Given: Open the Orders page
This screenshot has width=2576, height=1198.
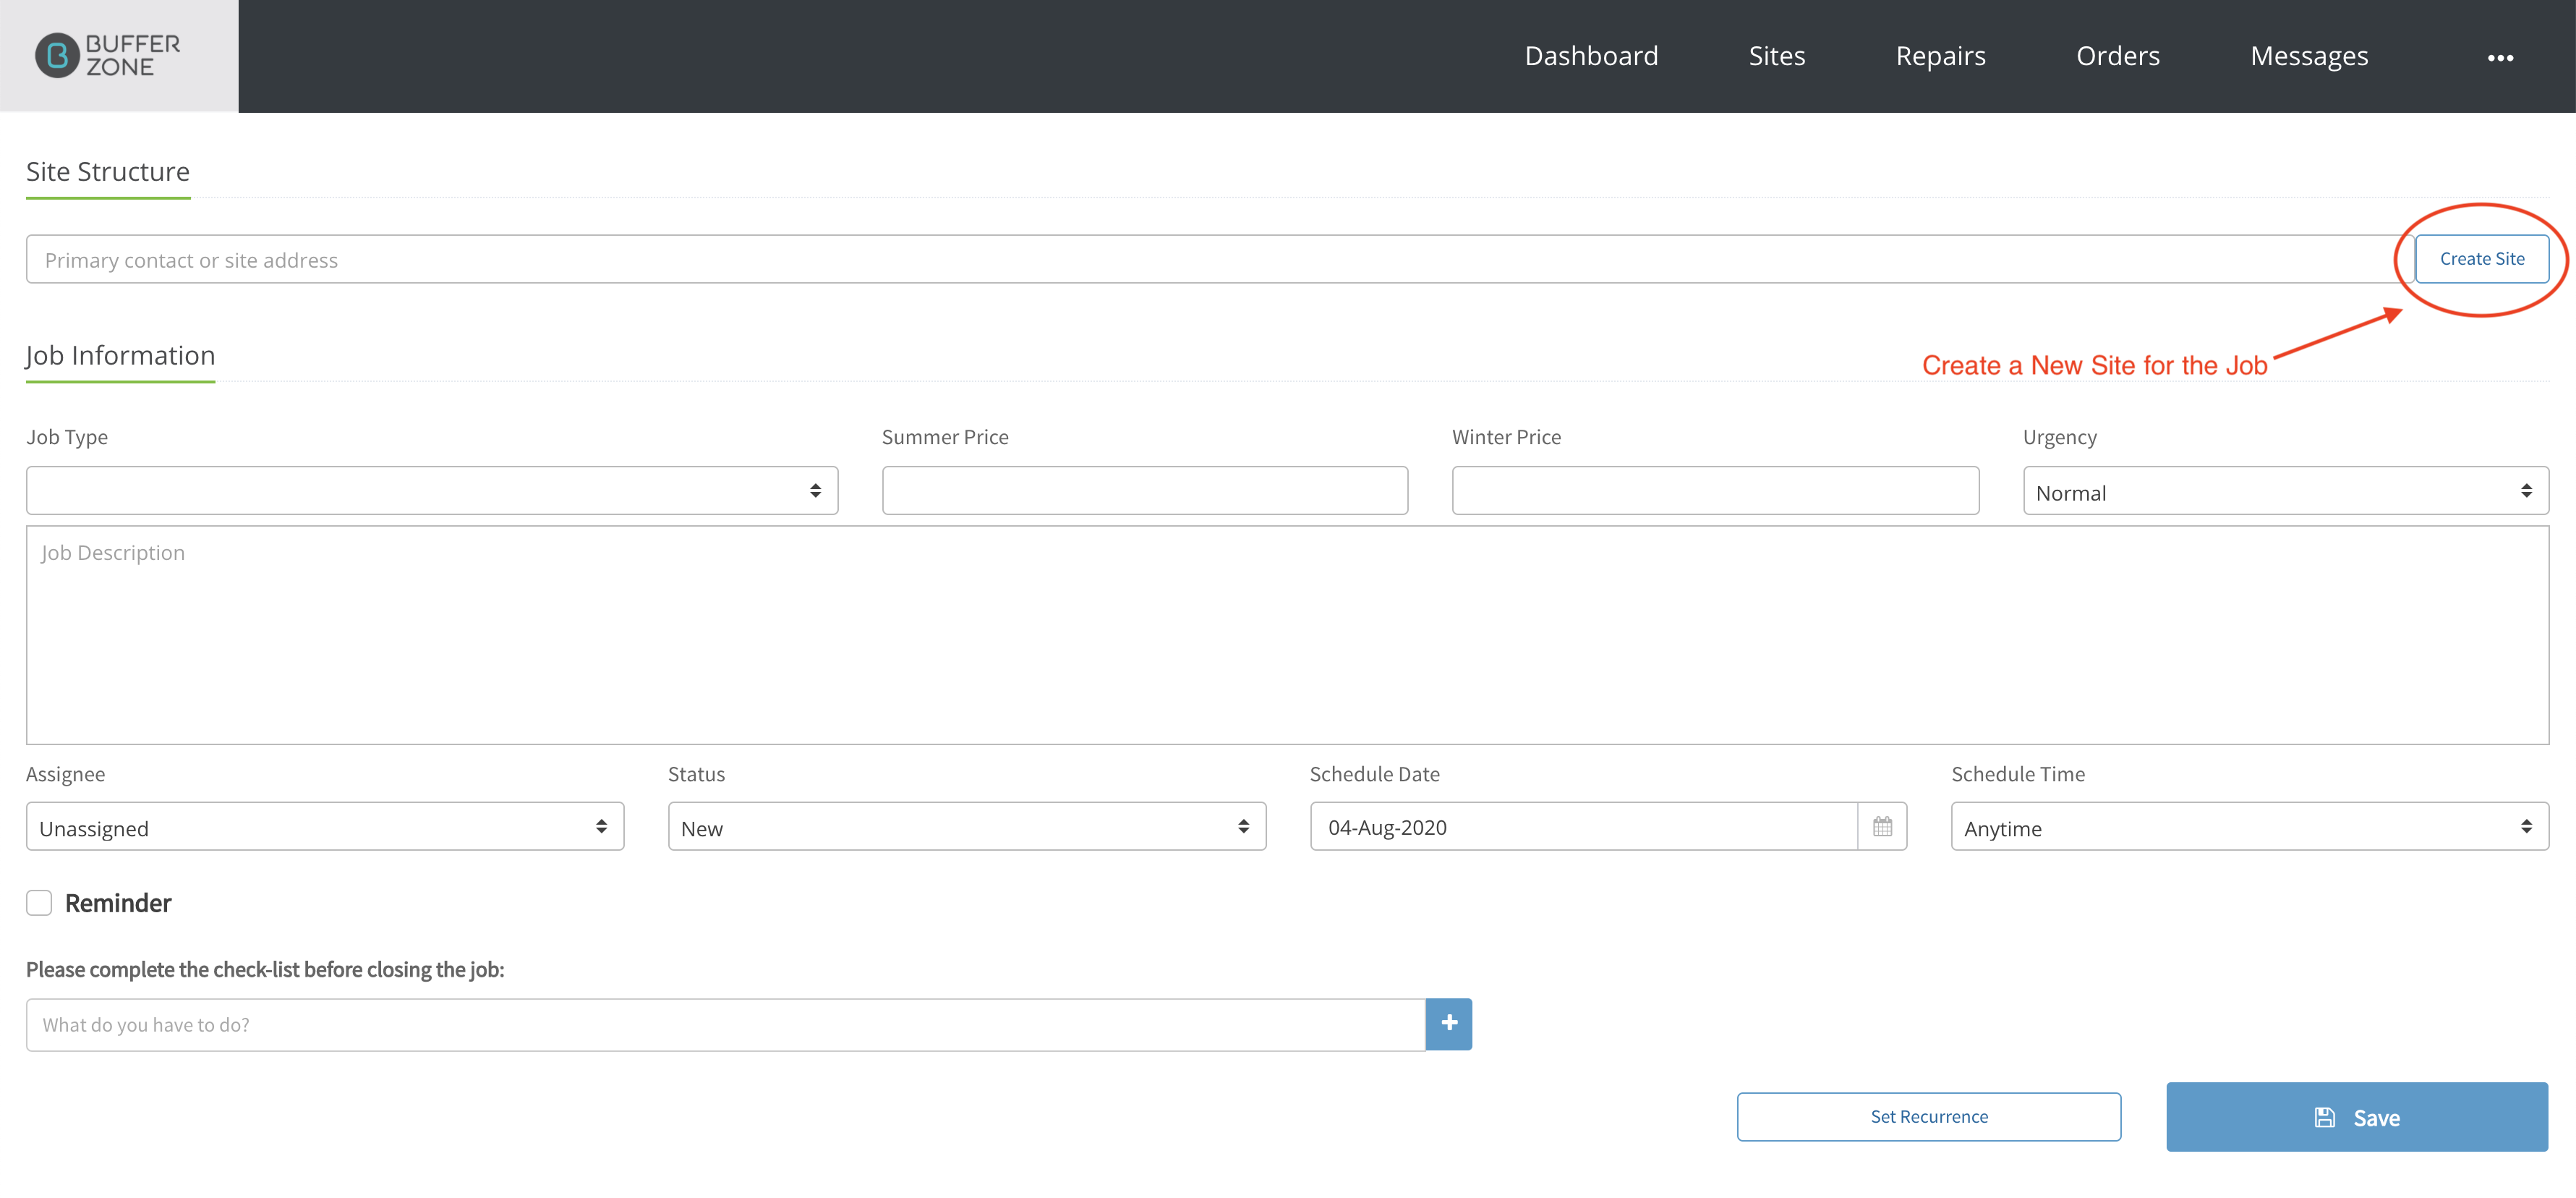Looking at the screenshot, I should tap(2118, 56).
